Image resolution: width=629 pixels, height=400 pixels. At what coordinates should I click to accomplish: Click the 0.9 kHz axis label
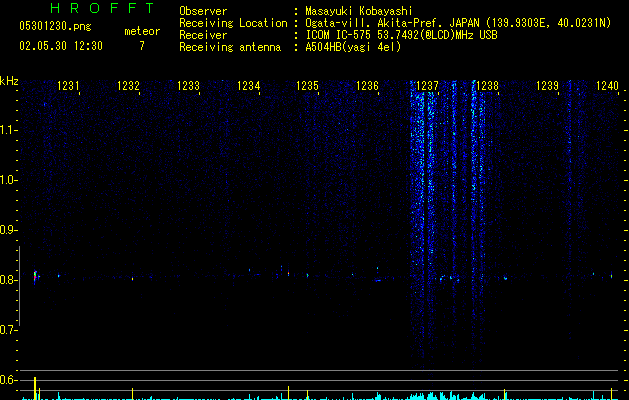8,230
